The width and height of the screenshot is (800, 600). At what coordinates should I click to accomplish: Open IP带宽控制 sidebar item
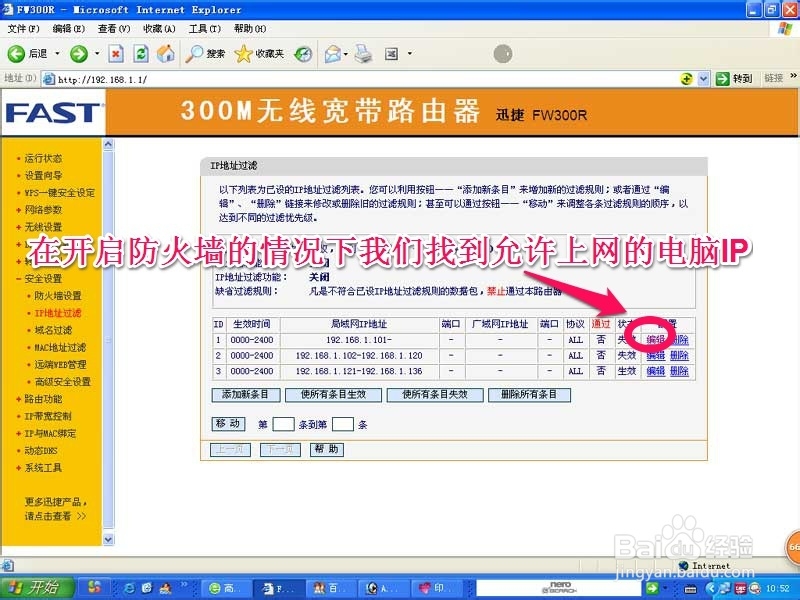pos(48,416)
